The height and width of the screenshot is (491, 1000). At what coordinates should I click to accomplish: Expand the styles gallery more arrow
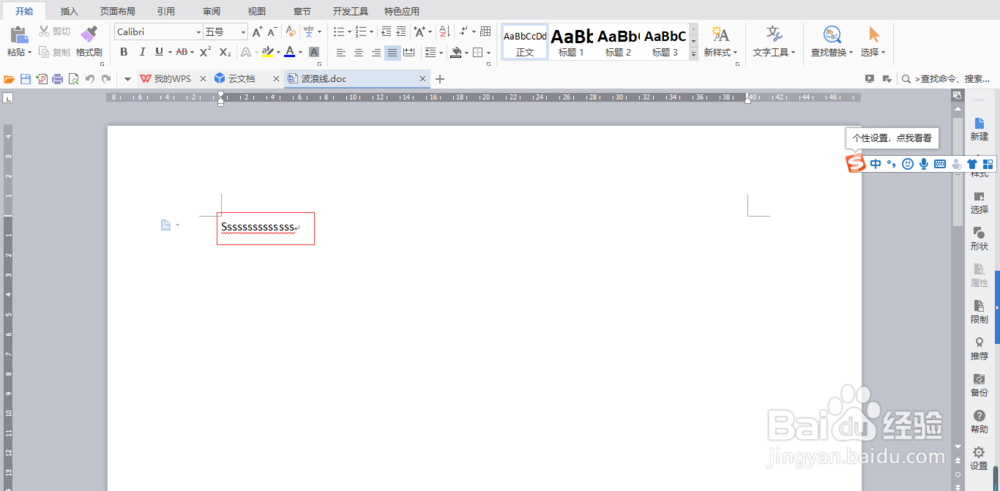694,55
